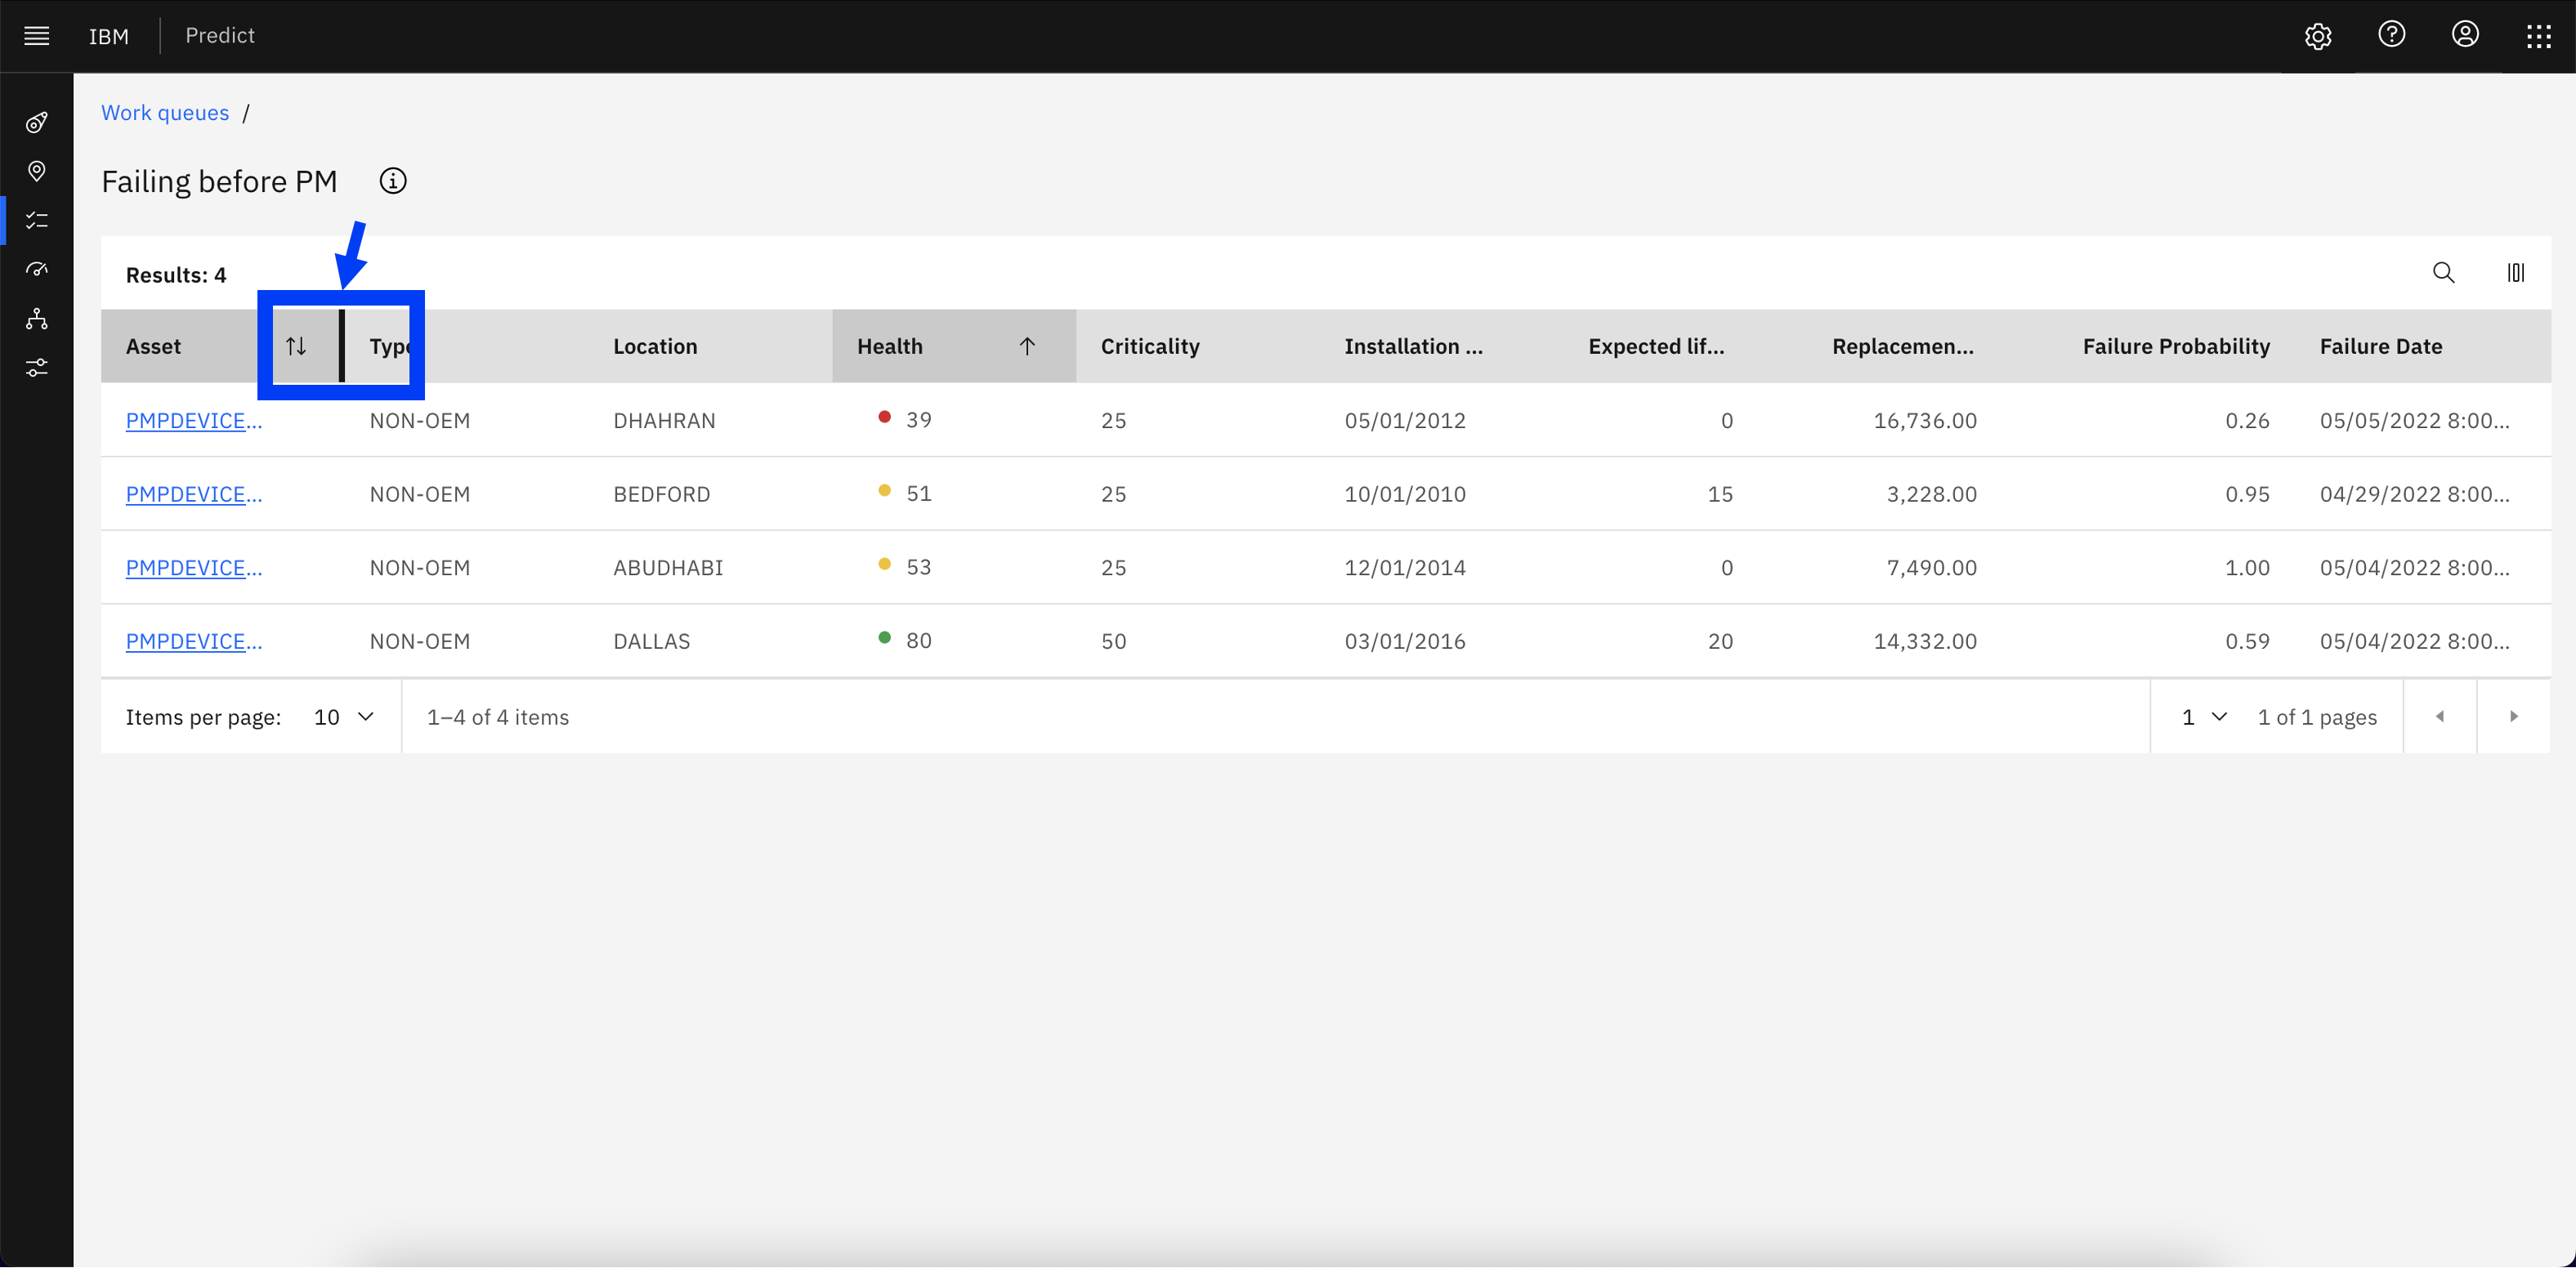Select the gauge meter sidebar icon
Viewport: 2576px width, 1268px height.
[x=37, y=269]
